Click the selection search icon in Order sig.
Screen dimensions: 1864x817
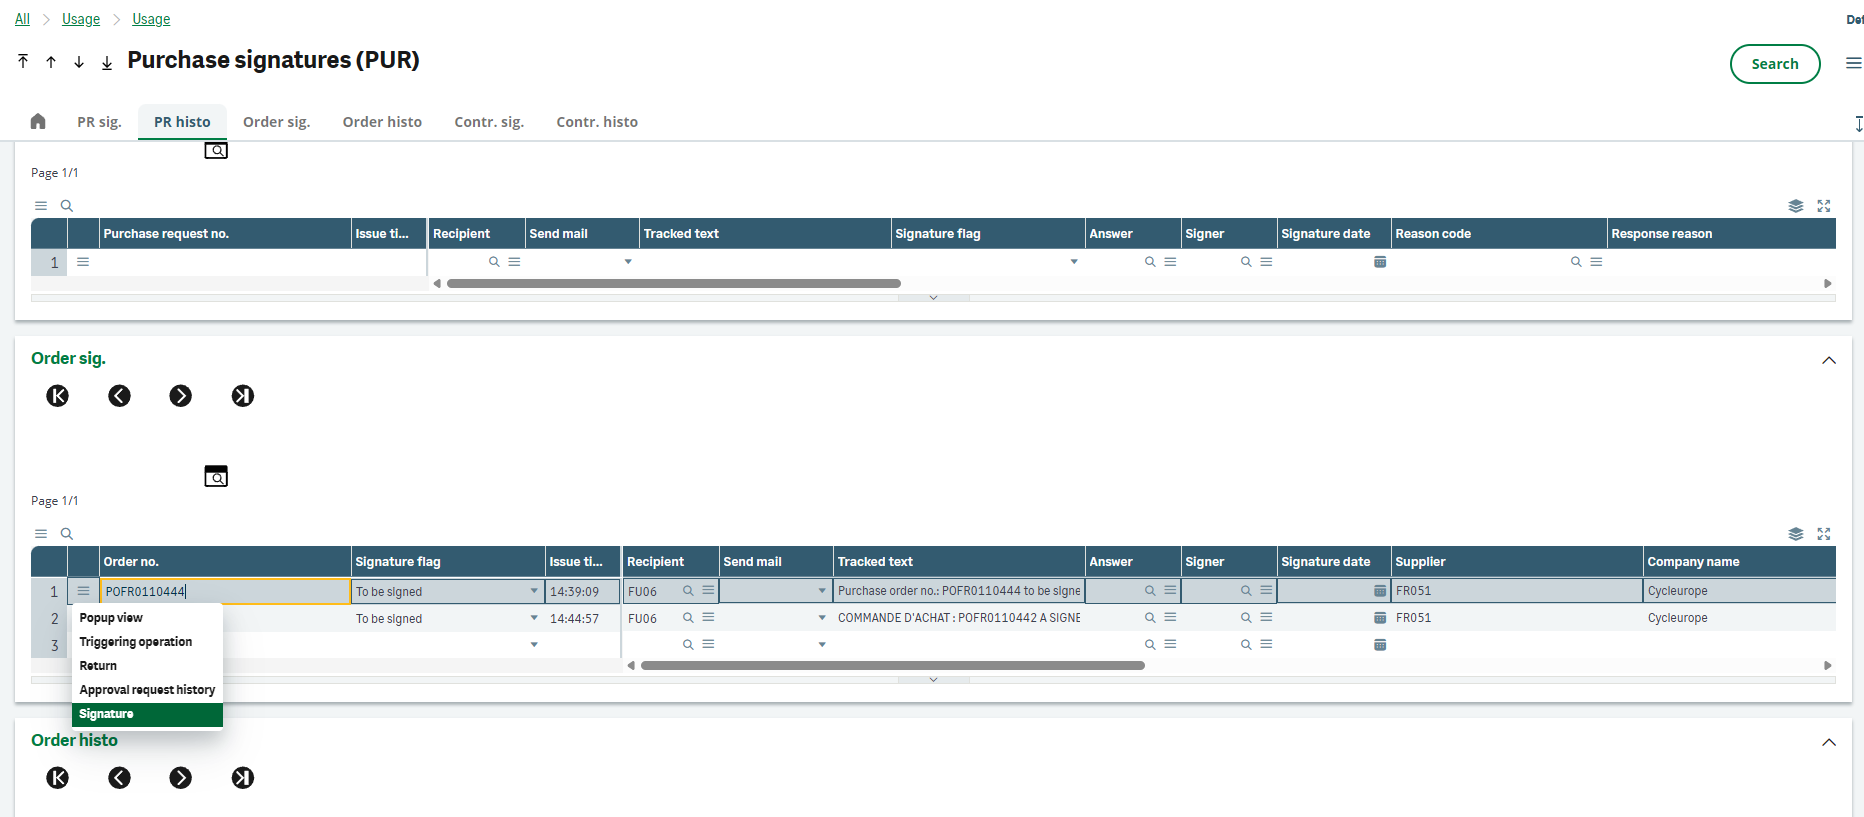click(x=216, y=476)
